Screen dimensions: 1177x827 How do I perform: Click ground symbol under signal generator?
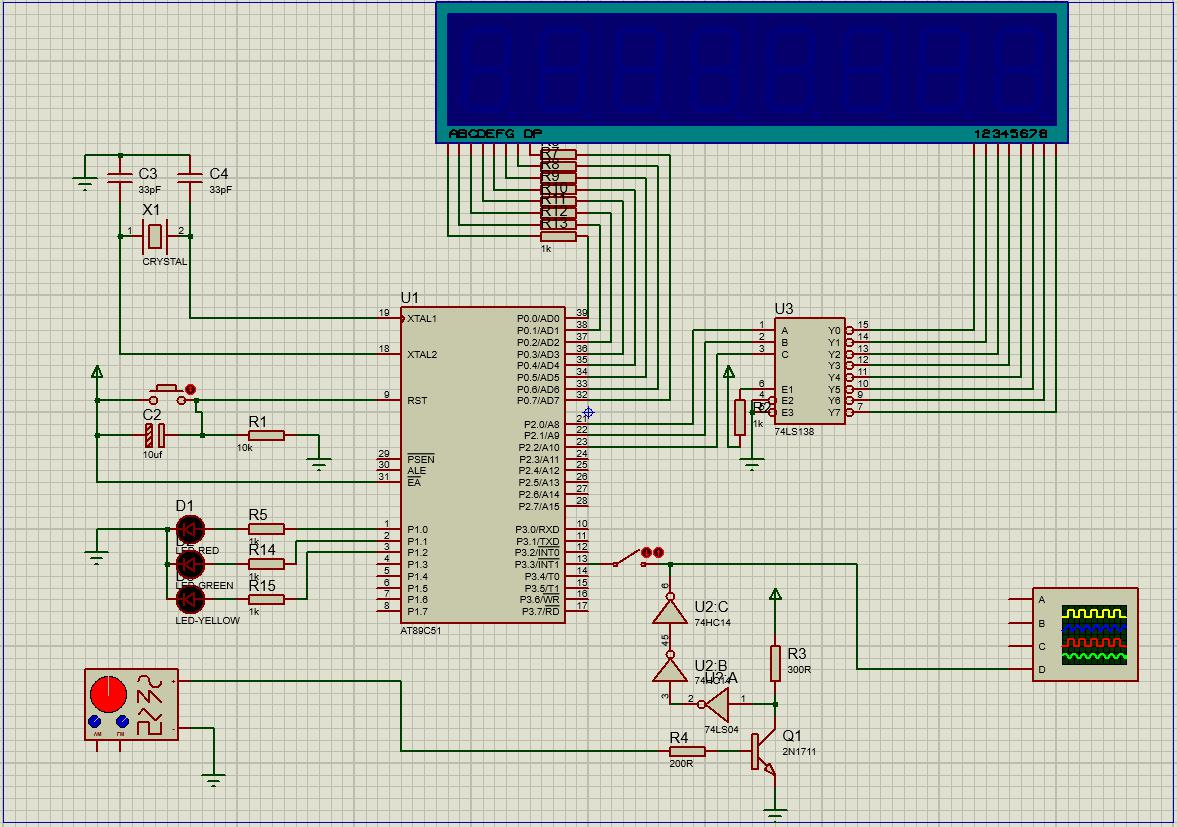click(x=214, y=779)
